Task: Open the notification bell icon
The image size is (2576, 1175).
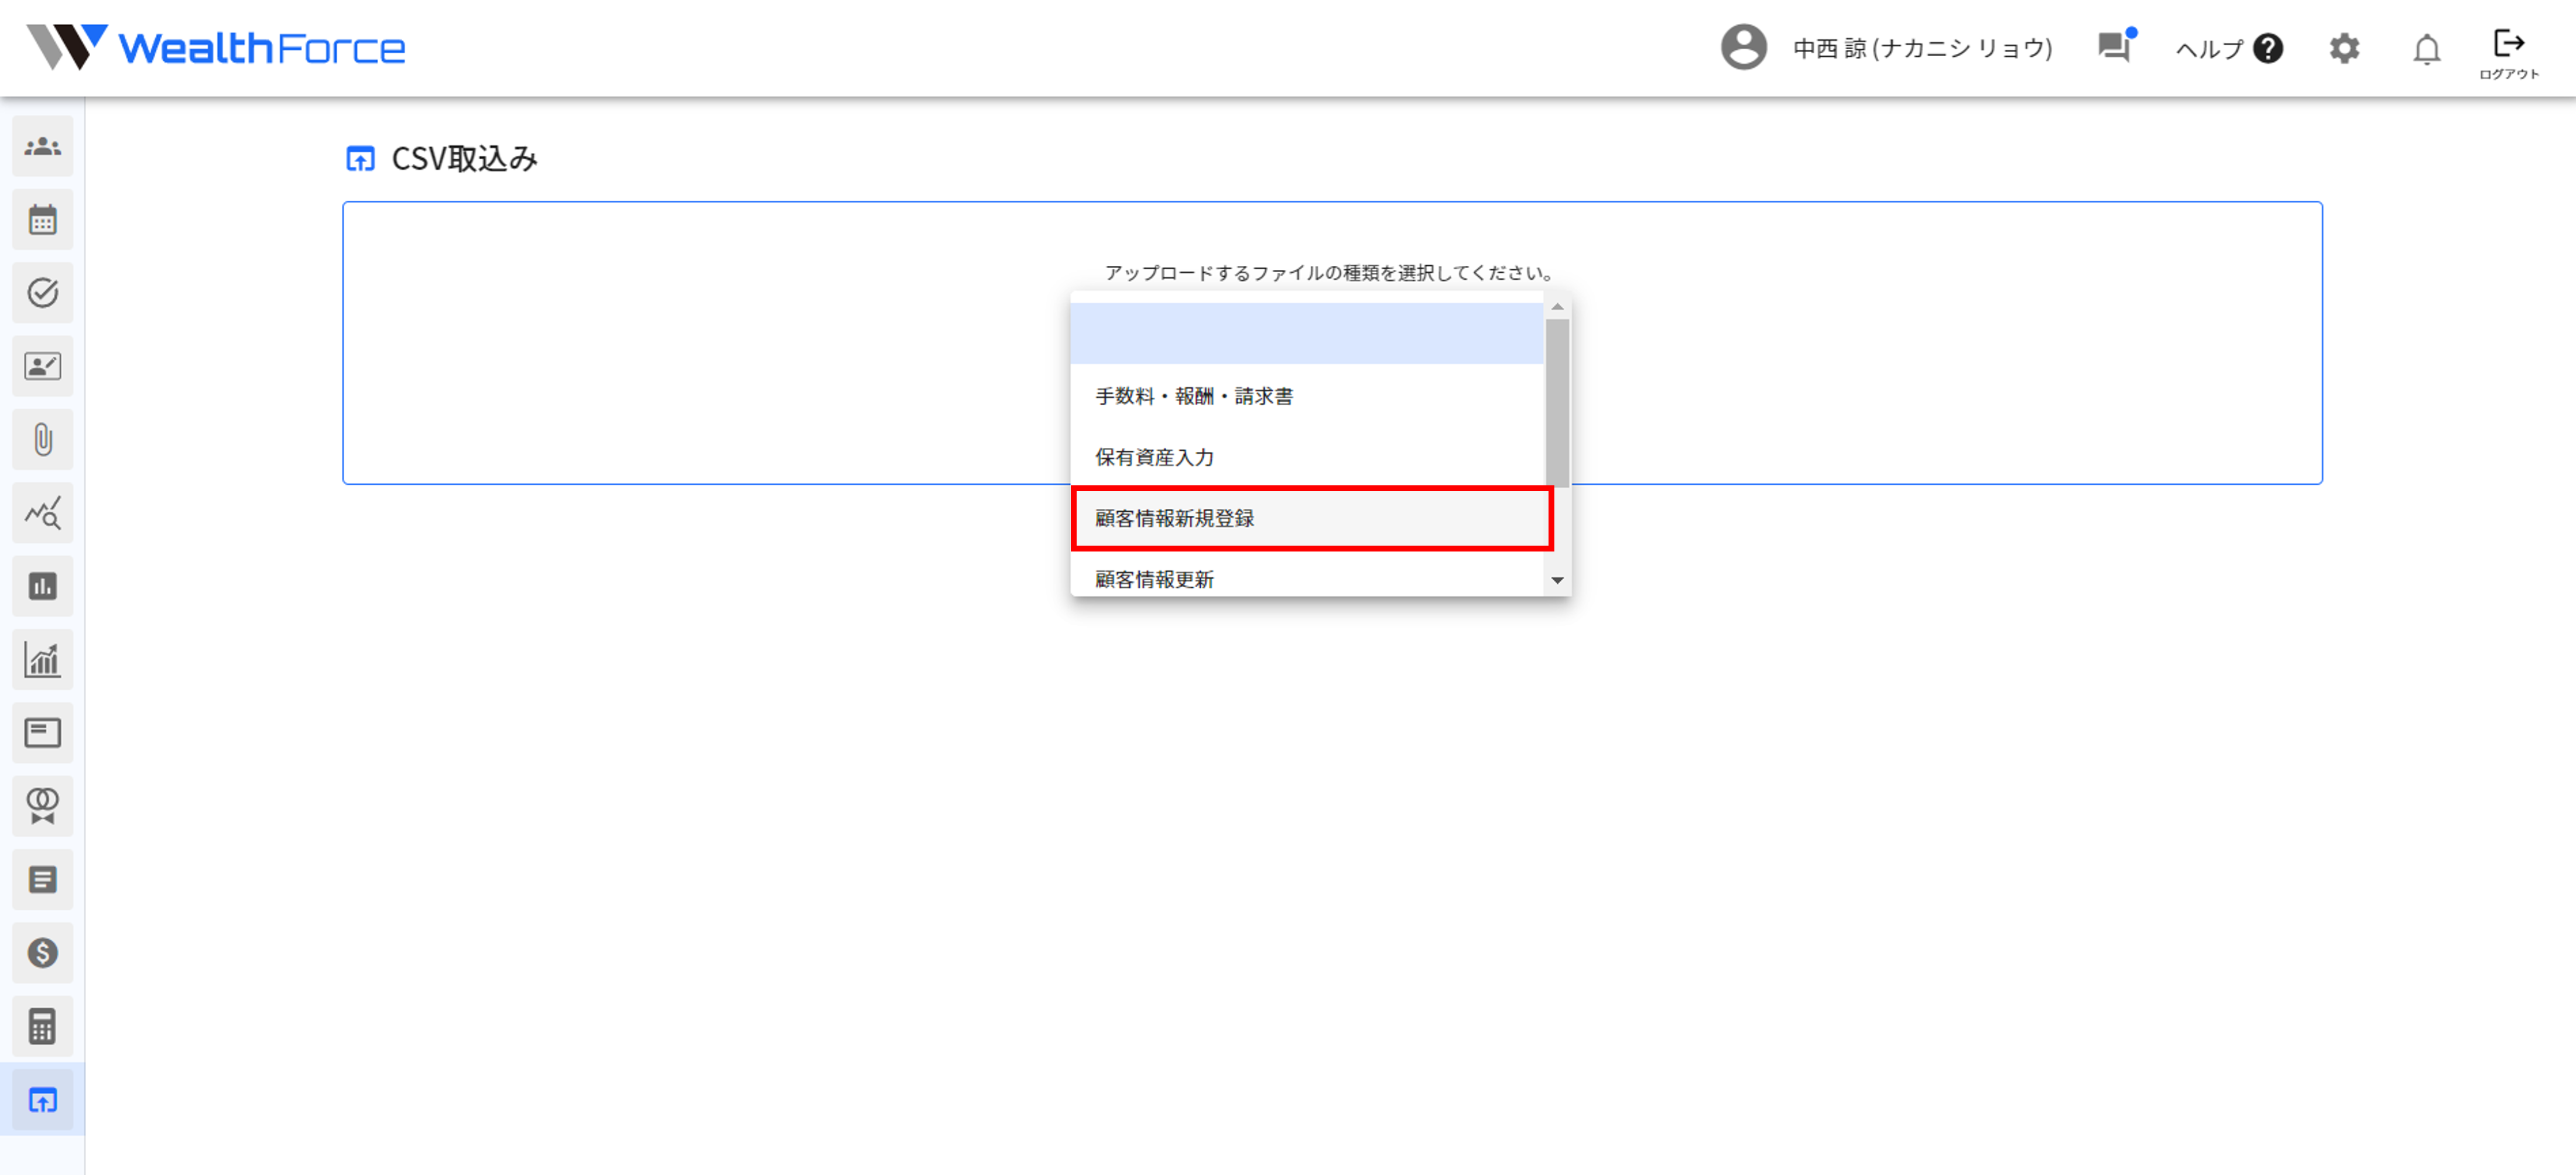Action: (2426, 49)
